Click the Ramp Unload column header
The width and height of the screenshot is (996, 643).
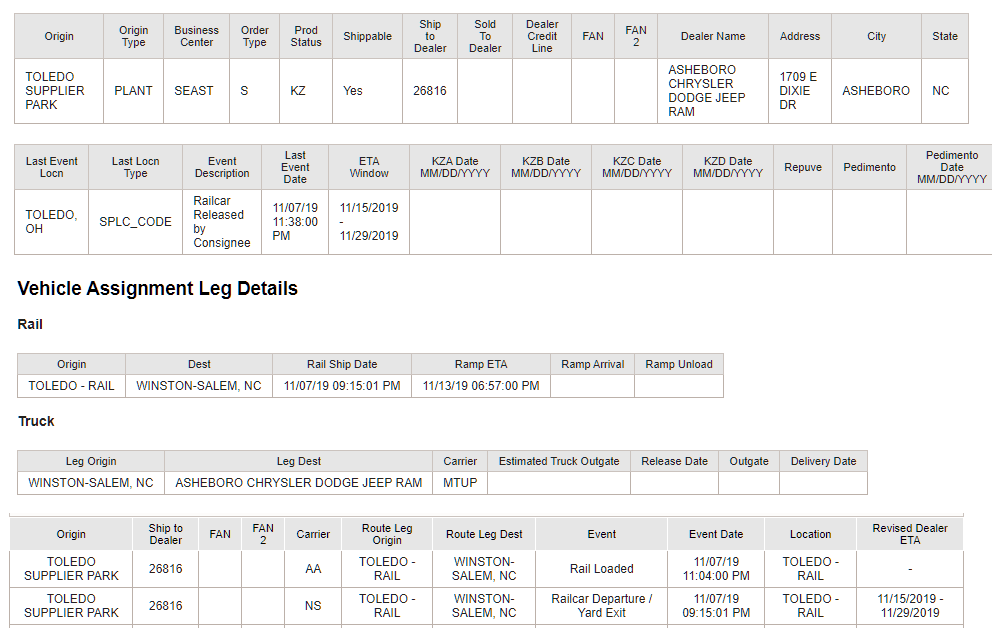click(x=678, y=364)
